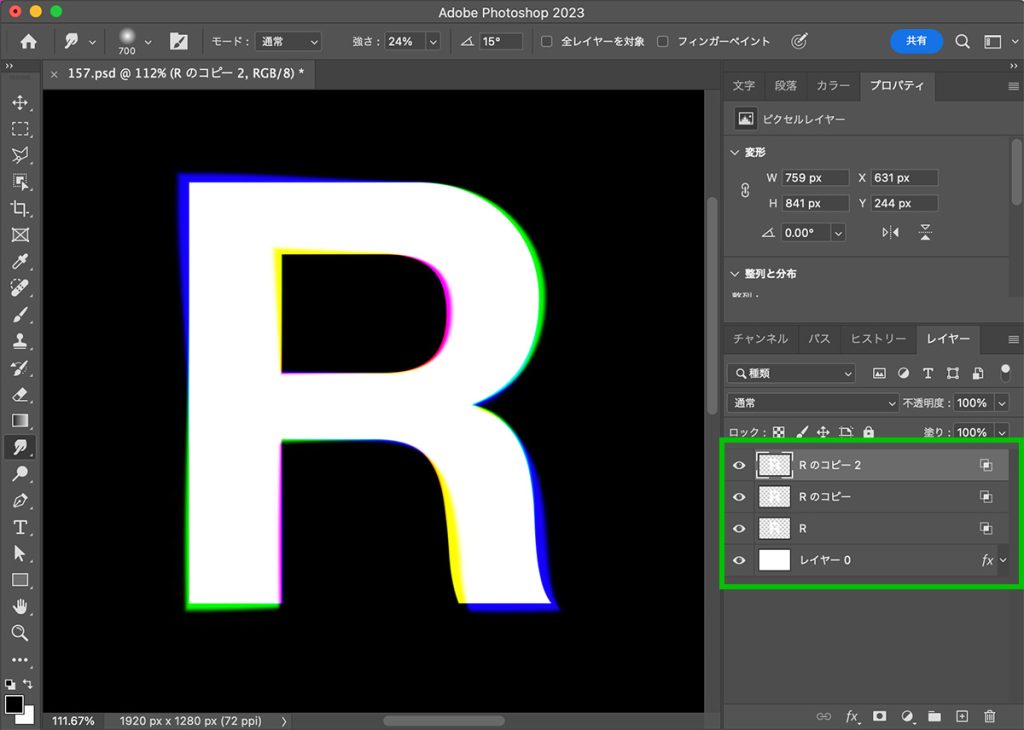1024x730 pixels.
Task: Open the 文字 panel tab
Action: pyautogui.click(x=744, y=86)
